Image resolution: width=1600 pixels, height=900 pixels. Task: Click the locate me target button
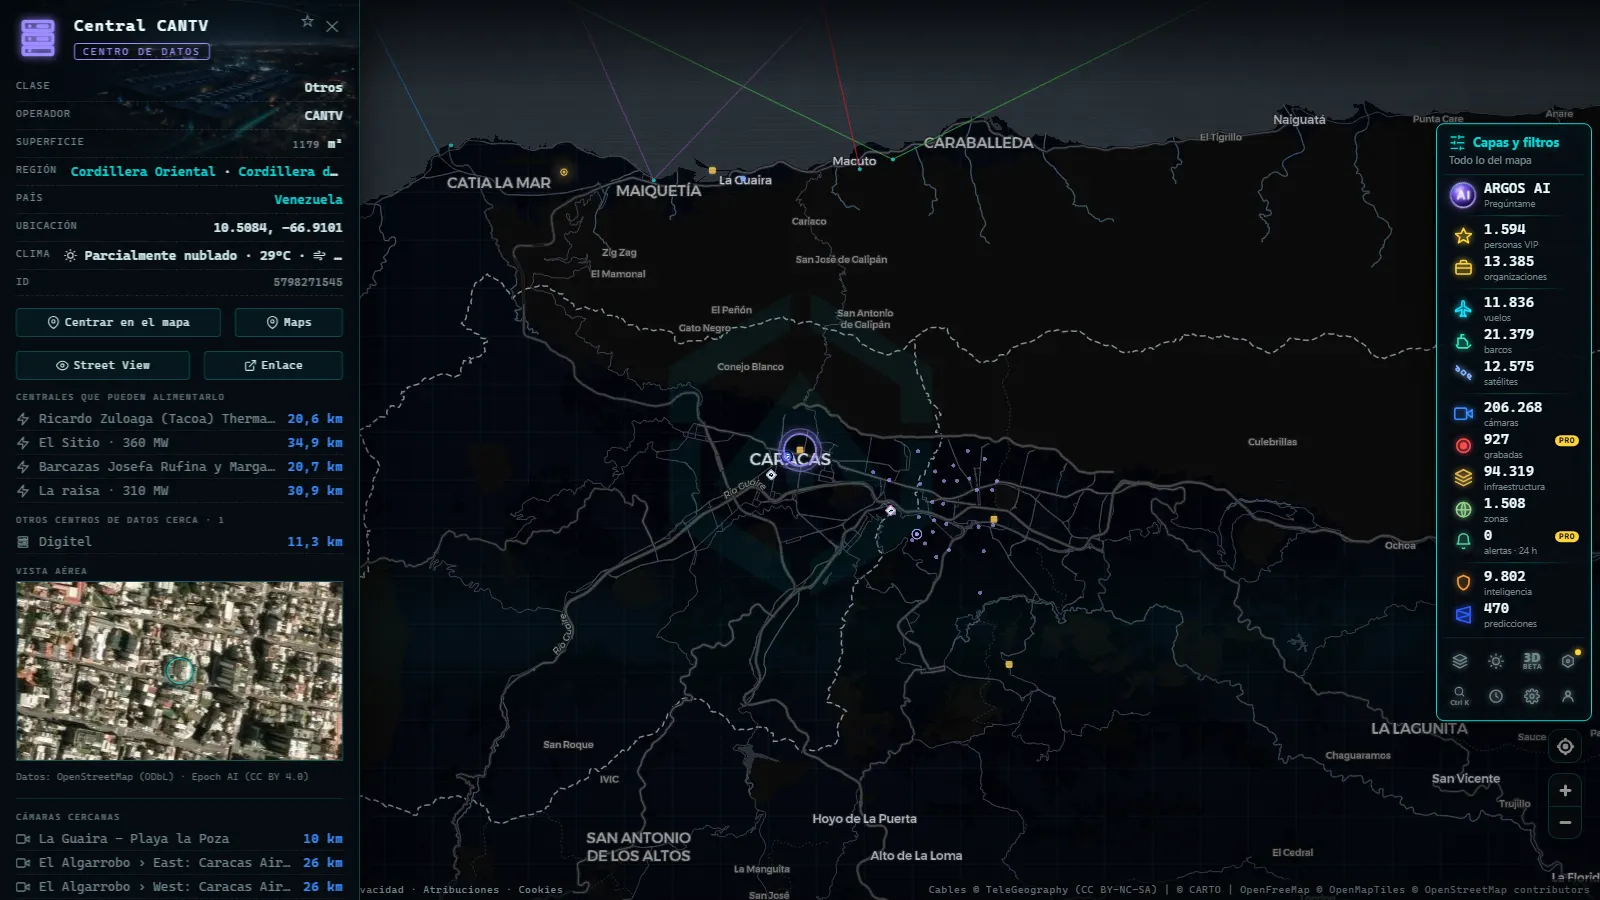[x=1565, y=747]
